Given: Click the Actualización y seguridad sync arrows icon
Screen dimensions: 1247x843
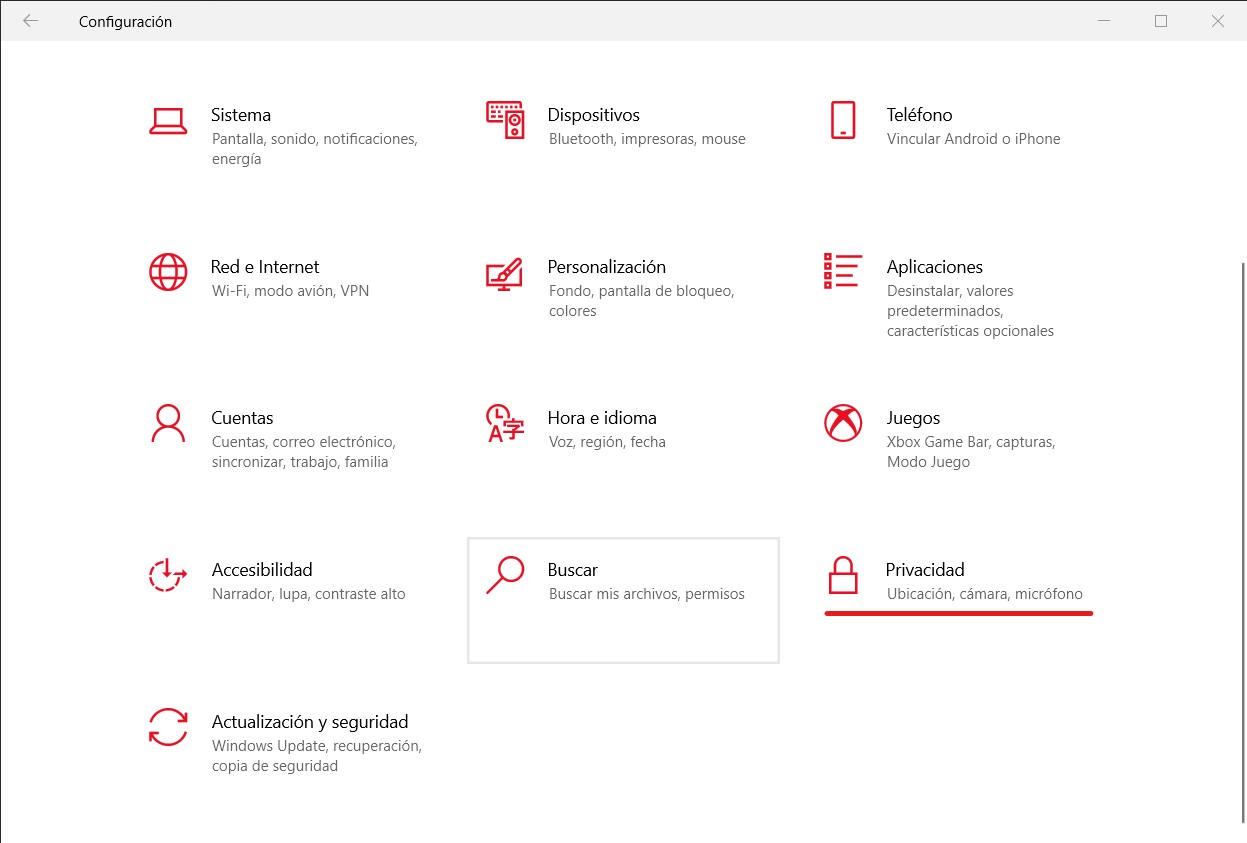Looking at the screenshot, I should tap(168, 727).
